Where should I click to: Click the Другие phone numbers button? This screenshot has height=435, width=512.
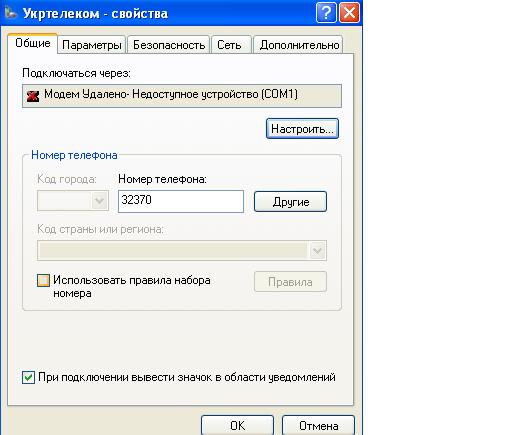(290, 201)
